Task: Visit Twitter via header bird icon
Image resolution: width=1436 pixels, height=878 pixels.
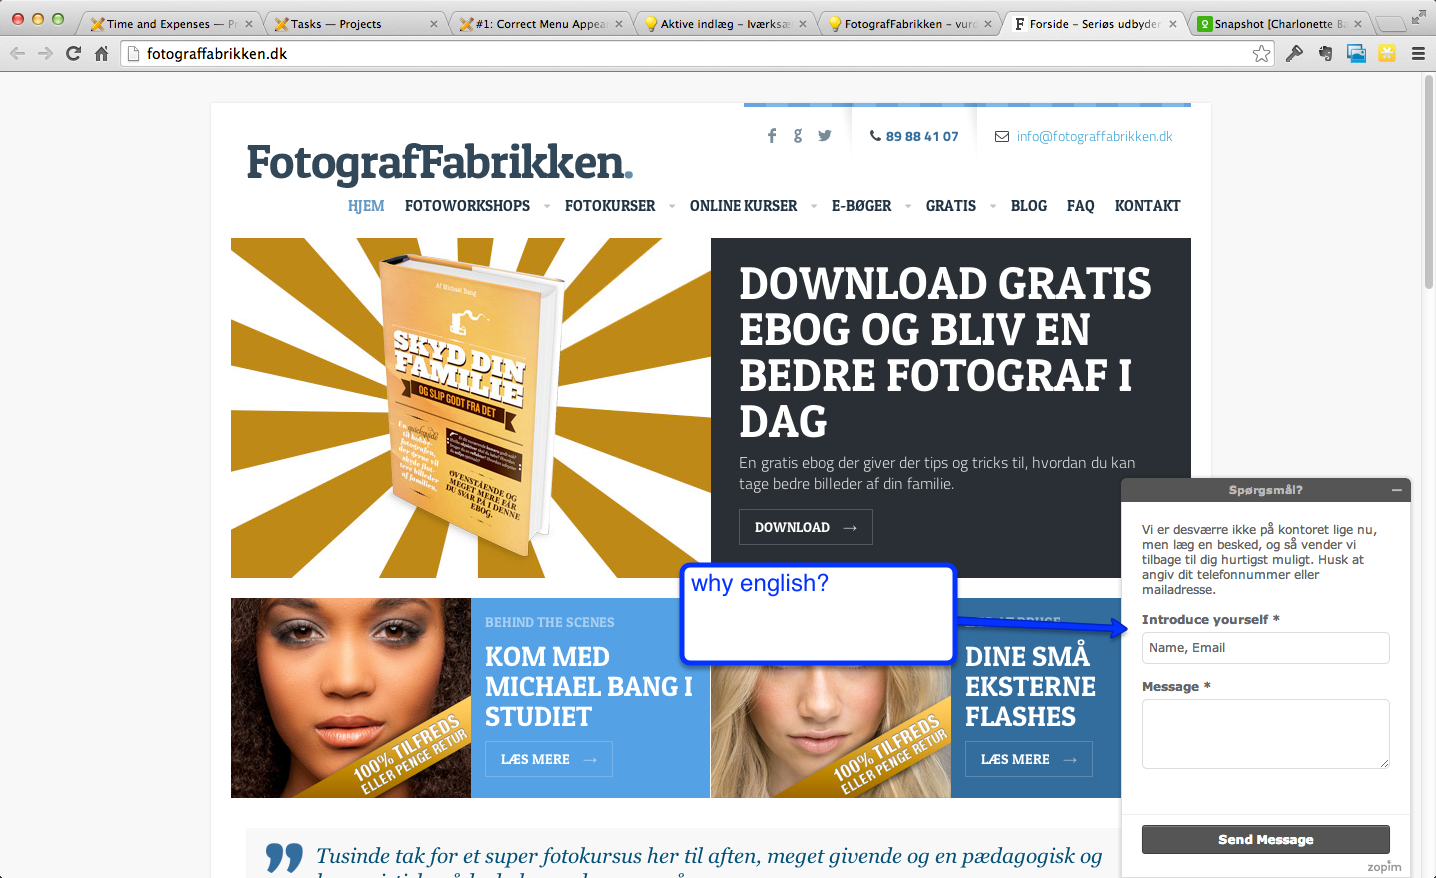Action: pyautogui.click(x=825, y=136)
